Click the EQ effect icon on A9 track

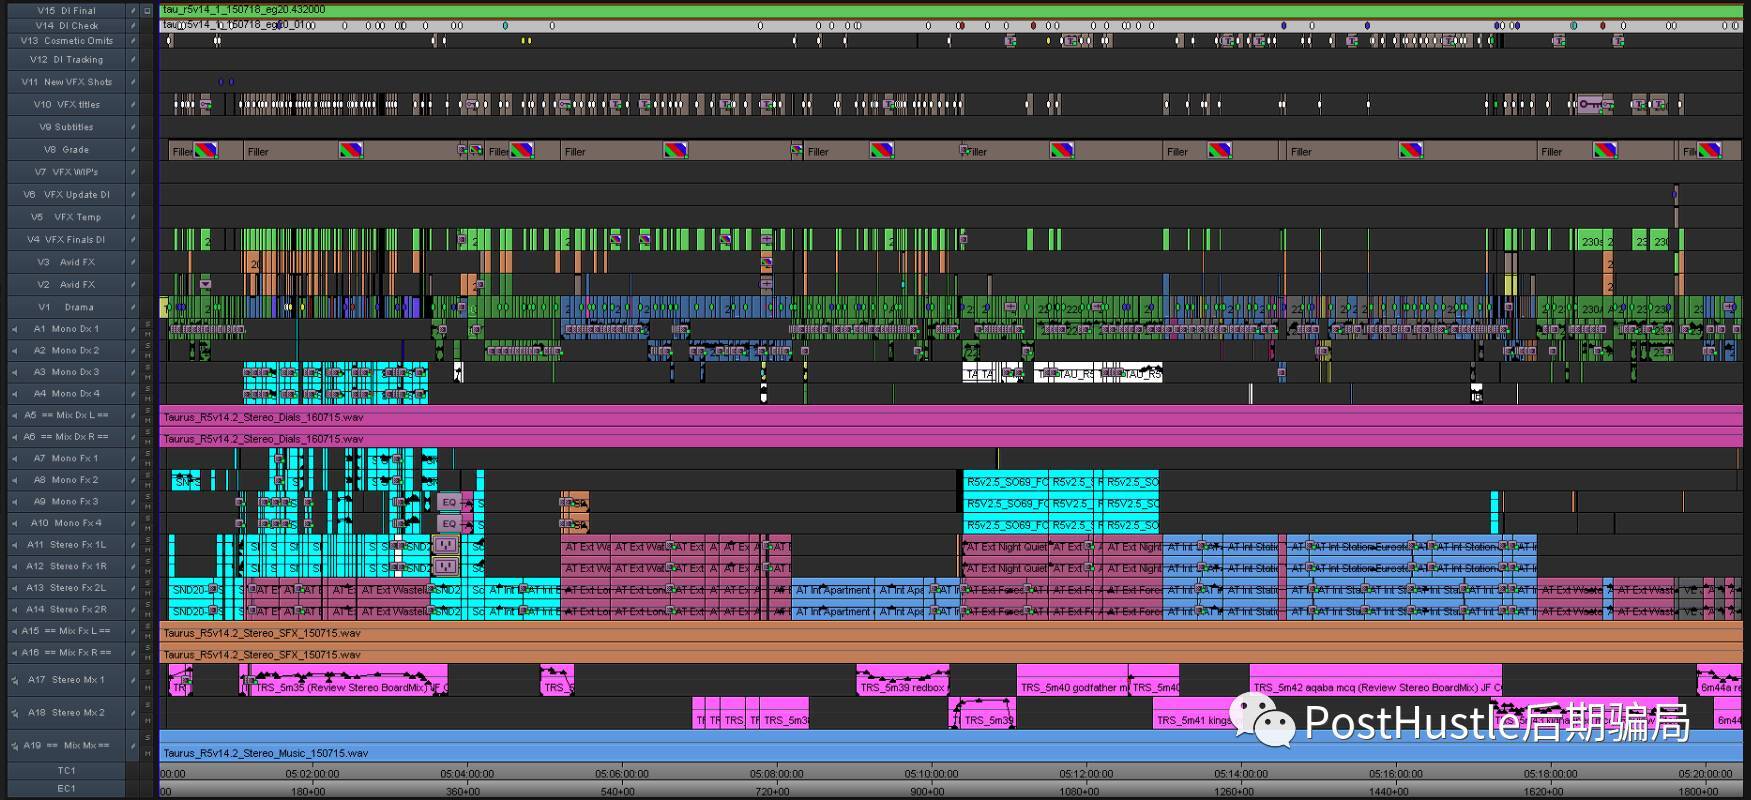(x=449, y=502)
